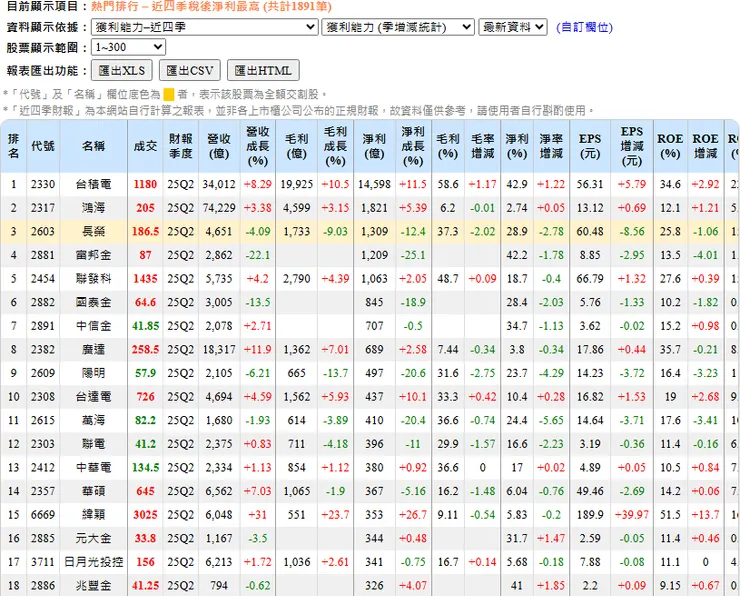Image resolution: width=740 pixels, height=596 pixels.
Task: Select 緯穎 EPS value 189.9
Action: 590,514
